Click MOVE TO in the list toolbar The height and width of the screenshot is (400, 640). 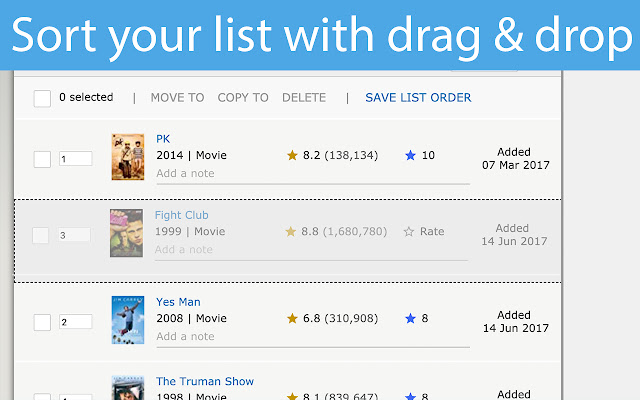pyautogui.click(x=177, y=98)
